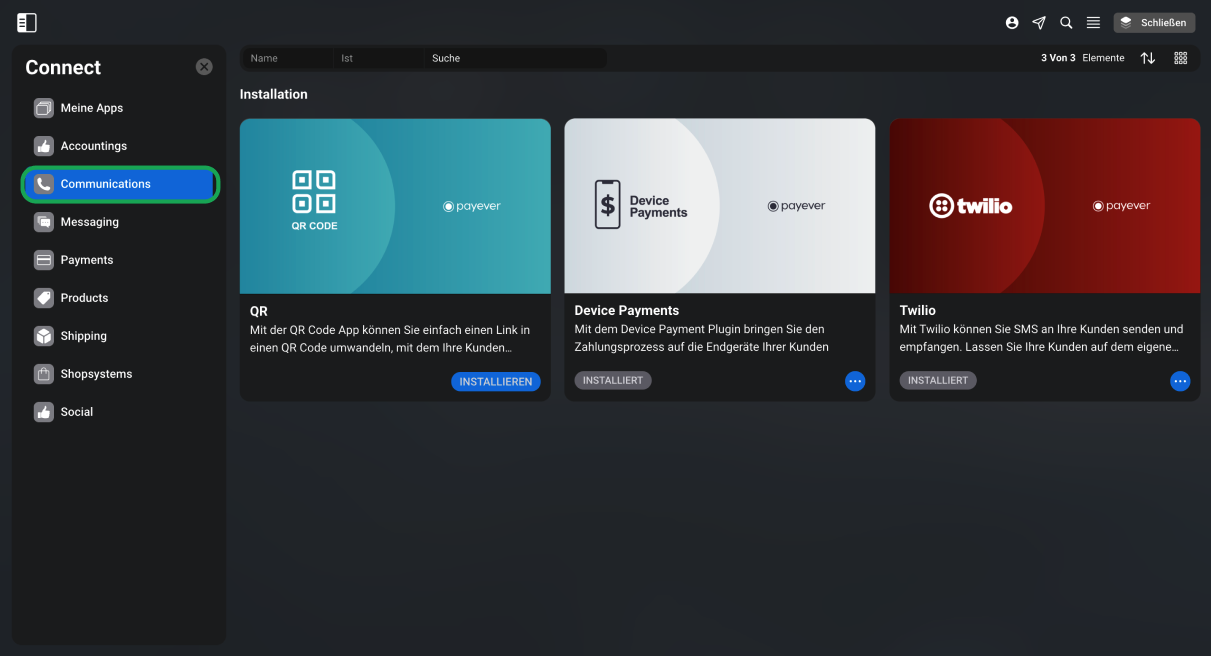Click the Installation section heading

(274, 94)
